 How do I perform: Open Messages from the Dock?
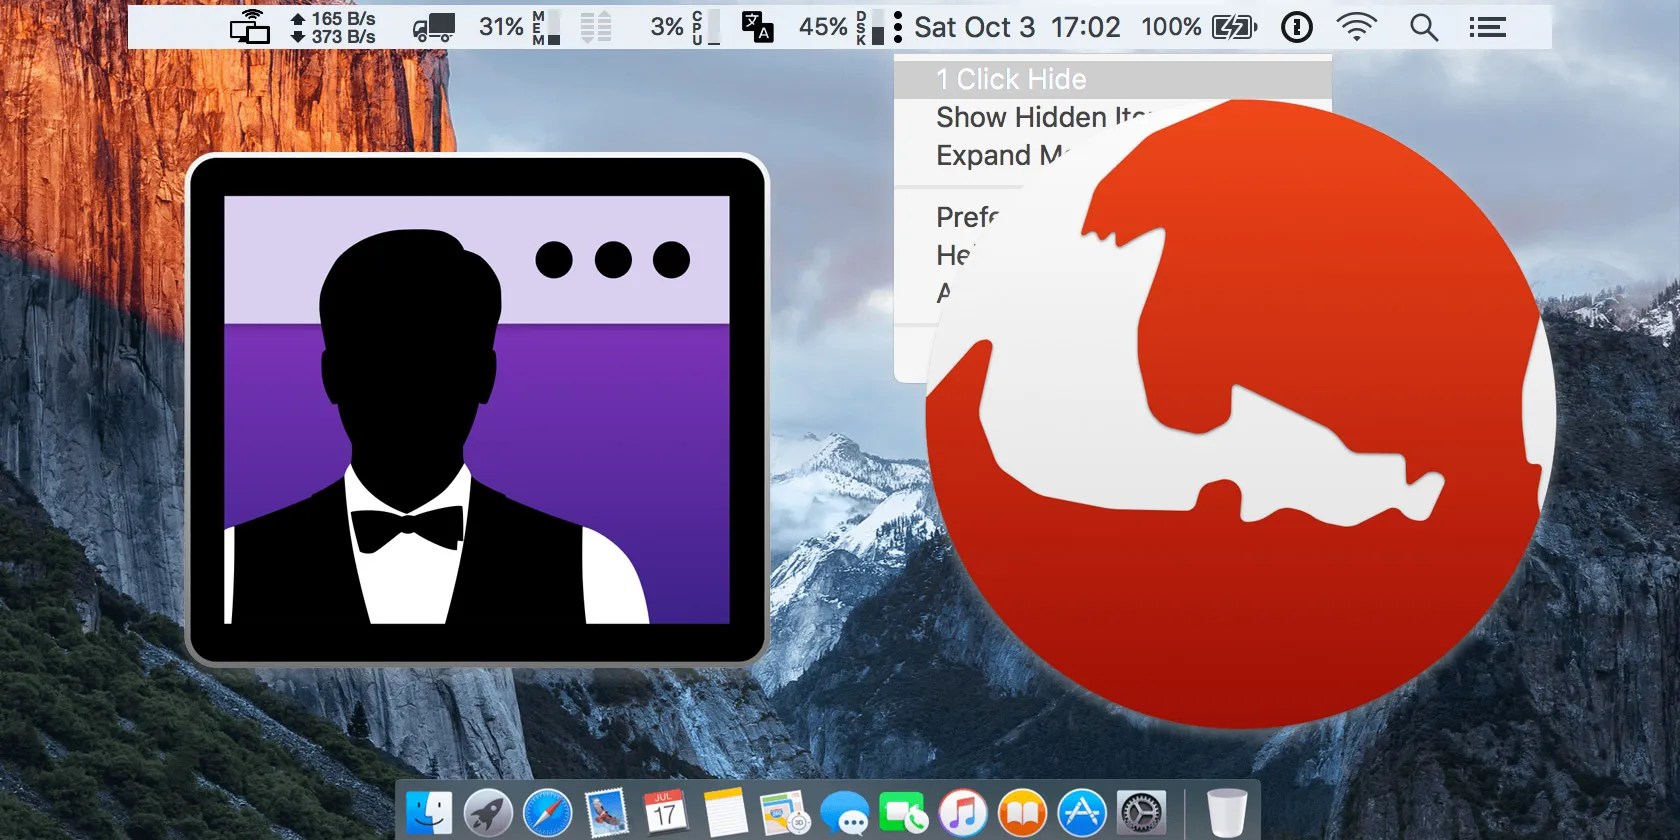[x=845, y=812]
